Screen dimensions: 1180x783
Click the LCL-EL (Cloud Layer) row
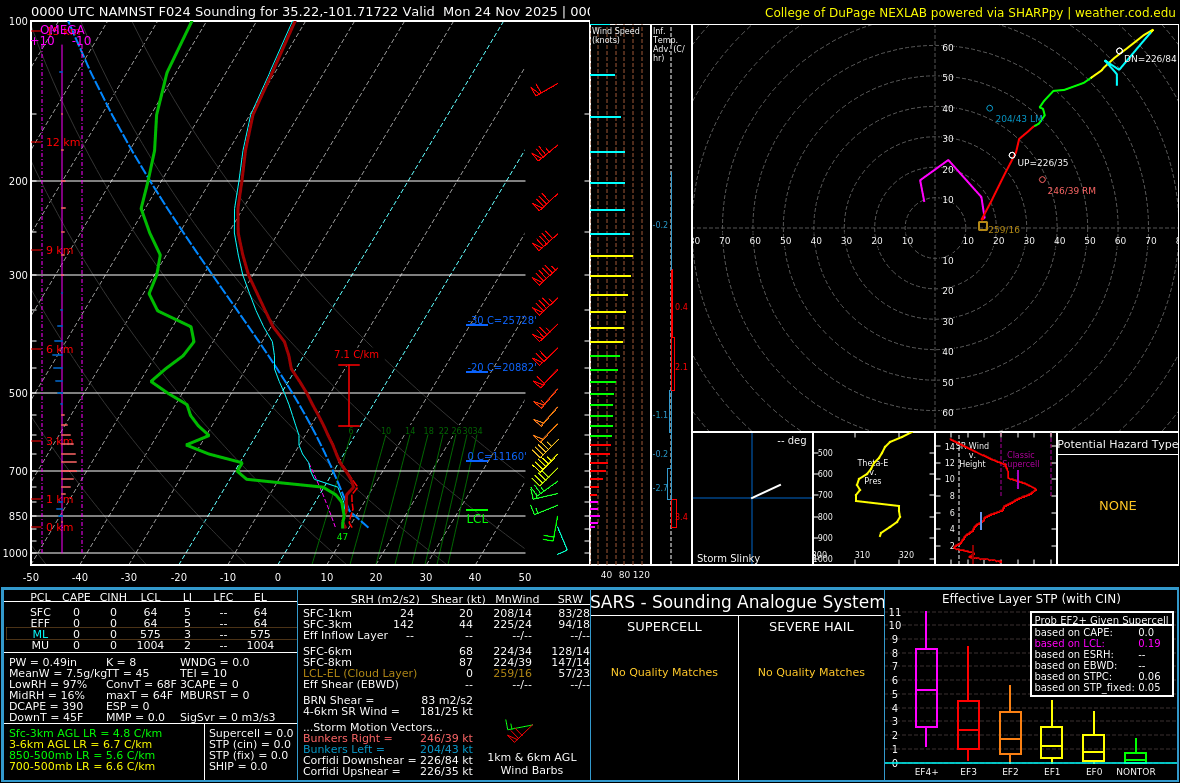[x=446, y=673]
